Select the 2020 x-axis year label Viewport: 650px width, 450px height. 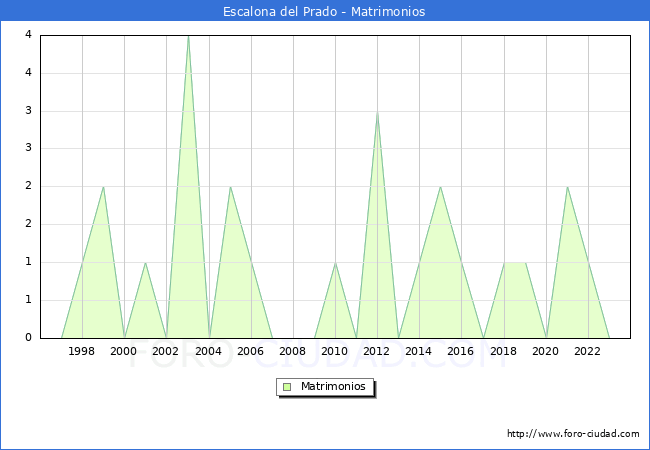[545, 351]
